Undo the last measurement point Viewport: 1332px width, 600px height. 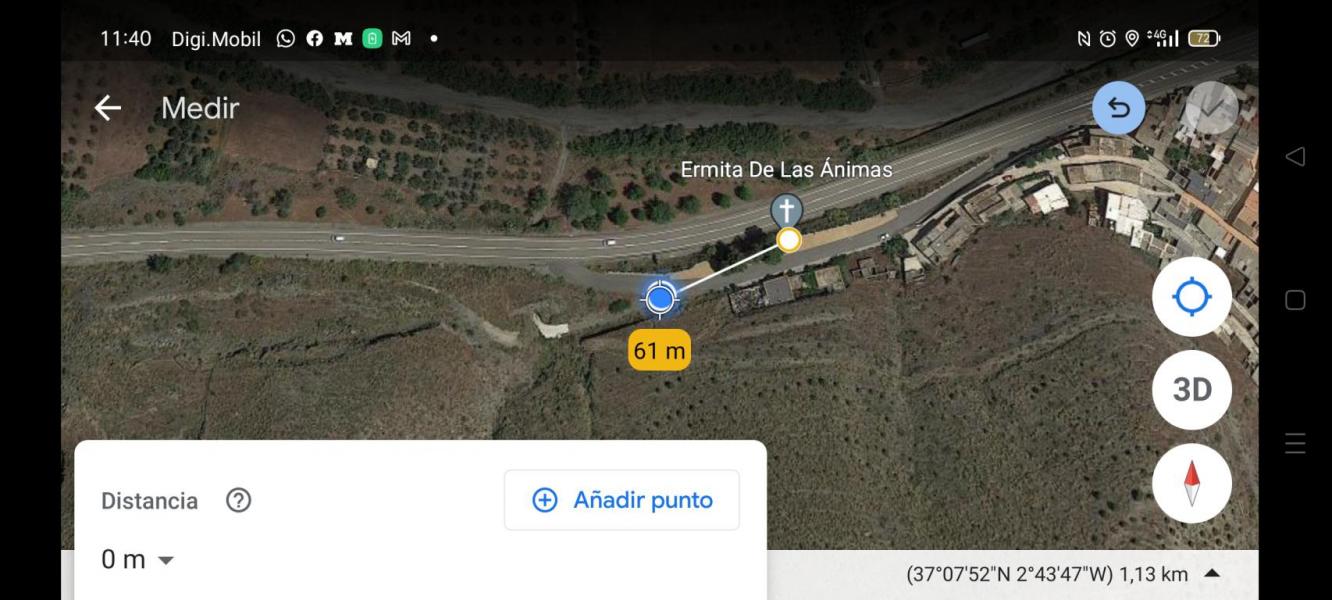(1118, 108)
